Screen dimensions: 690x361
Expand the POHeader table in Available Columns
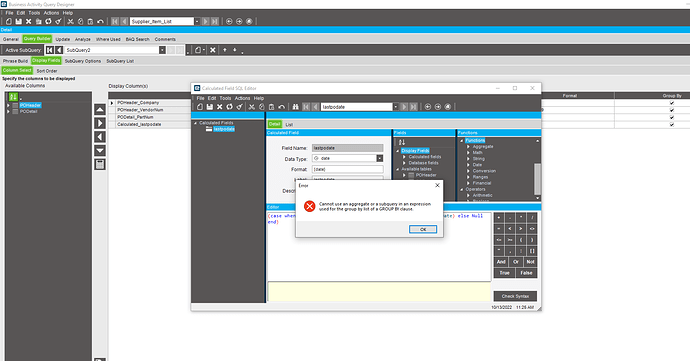[8, 105]
